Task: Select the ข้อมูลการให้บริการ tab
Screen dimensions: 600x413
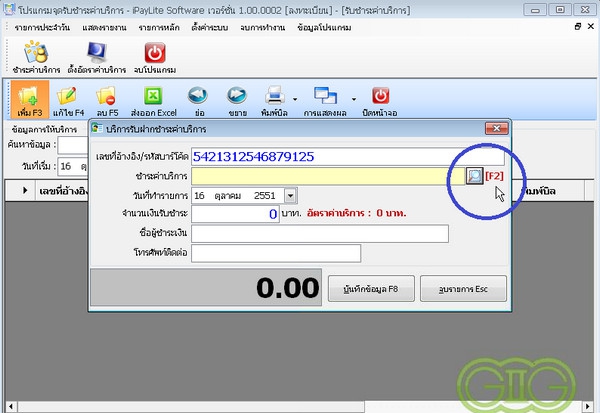Action: tap(44, 129)
